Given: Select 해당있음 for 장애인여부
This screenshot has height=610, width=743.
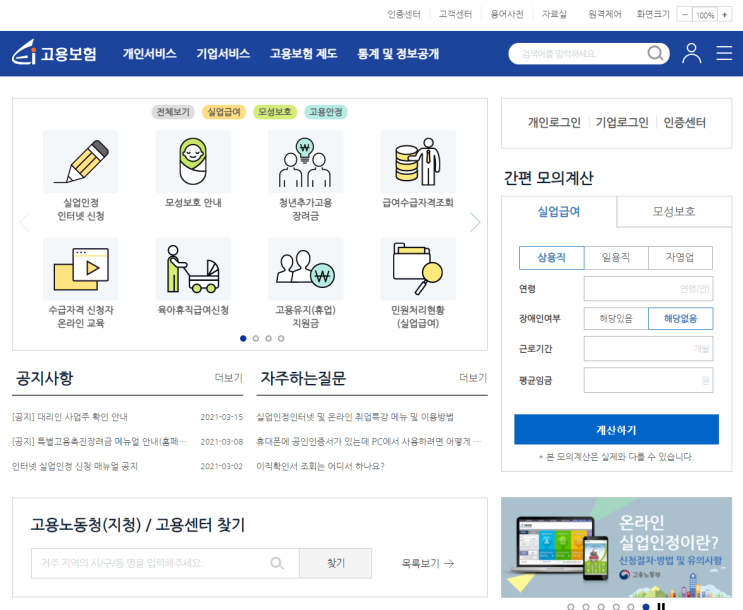Looking at the screenshot, I should coord(616,319).
